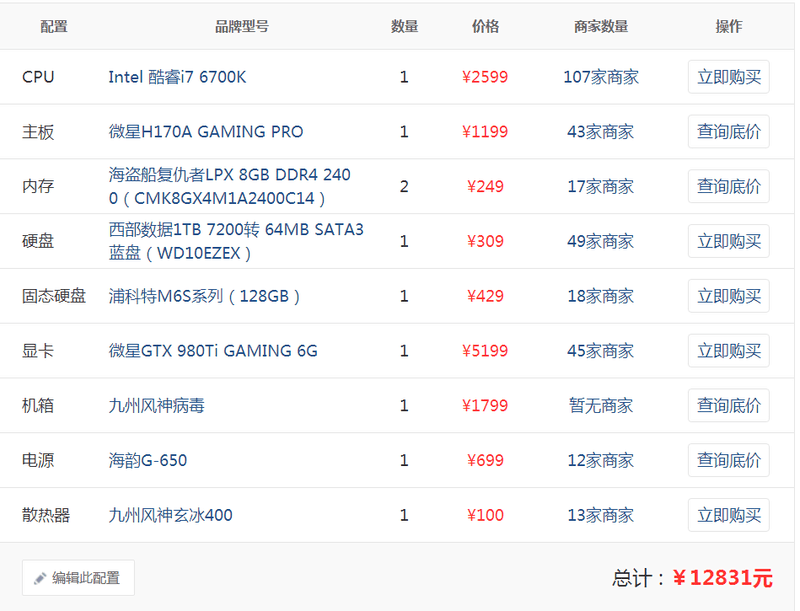This screenshot has width=800, height=611.
Task: Click the 数量 column header
Action: pyautogui.click(x=405, y=26)
